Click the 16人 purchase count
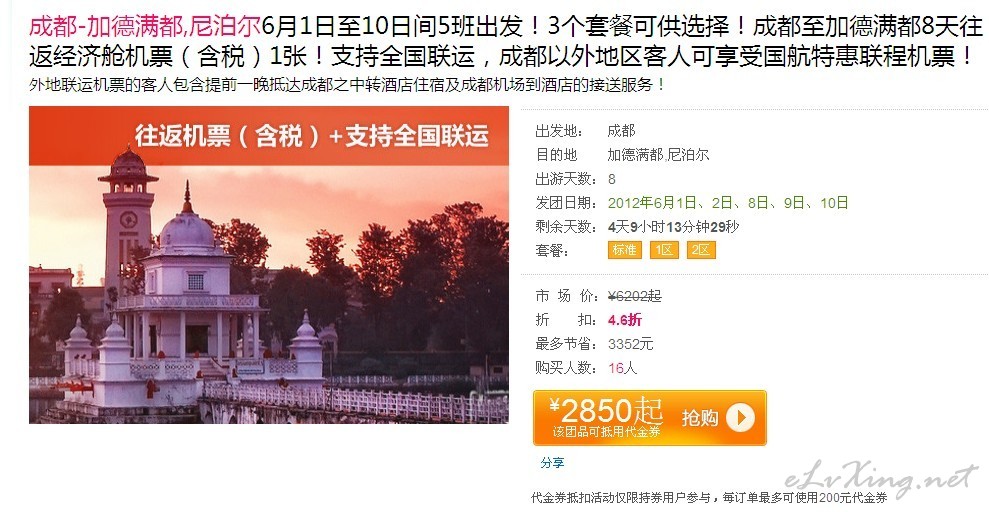The height and width of the screenshot is (512, 989). pos(623,368)
